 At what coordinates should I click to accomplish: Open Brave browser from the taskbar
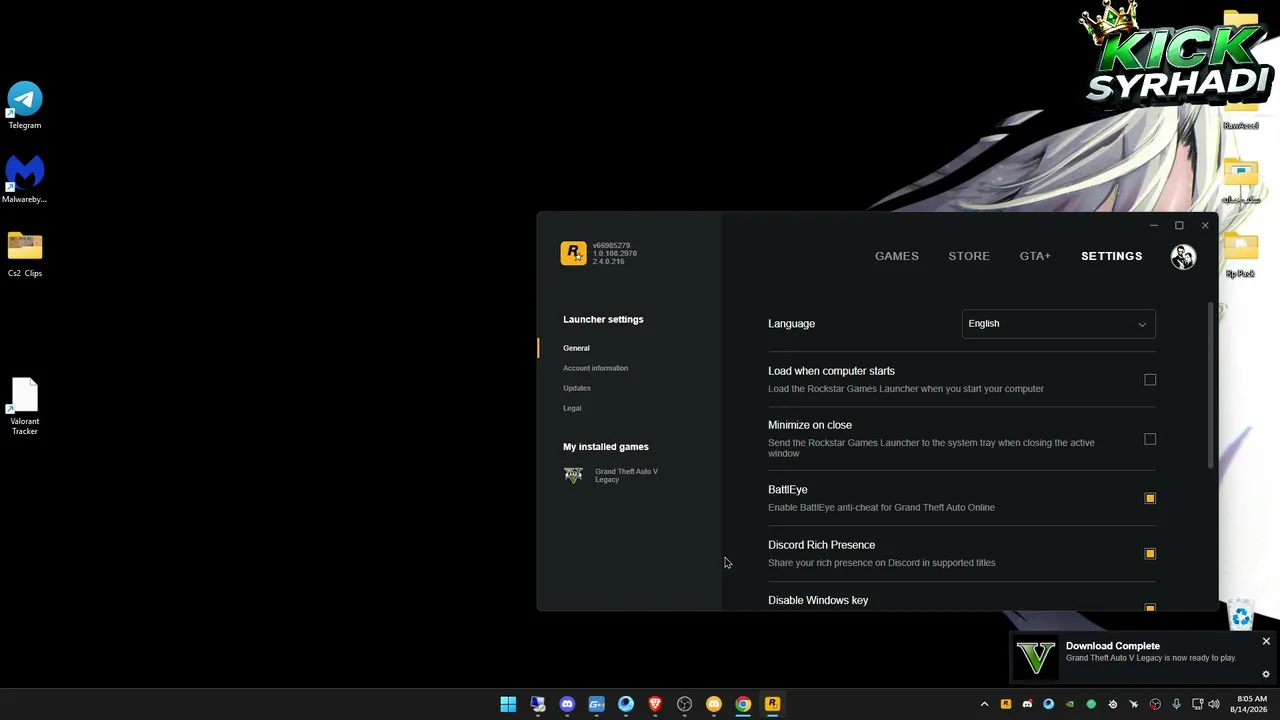655,704
